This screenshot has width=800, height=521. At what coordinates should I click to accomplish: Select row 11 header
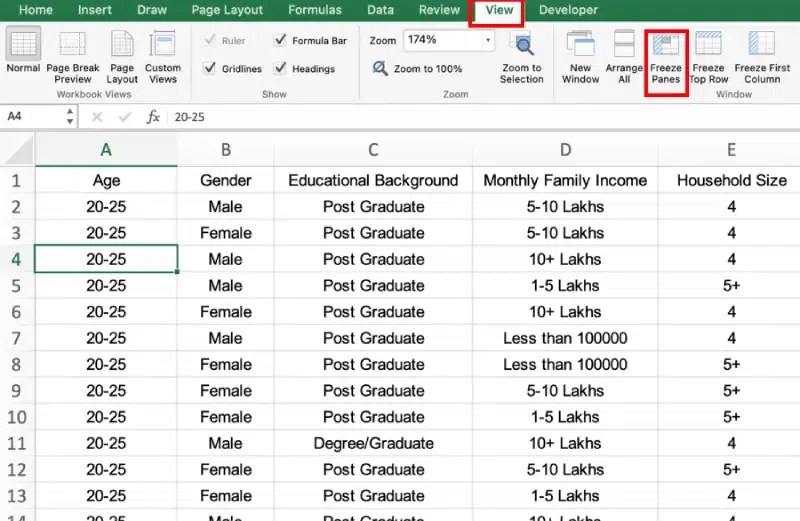coord(17,443)
